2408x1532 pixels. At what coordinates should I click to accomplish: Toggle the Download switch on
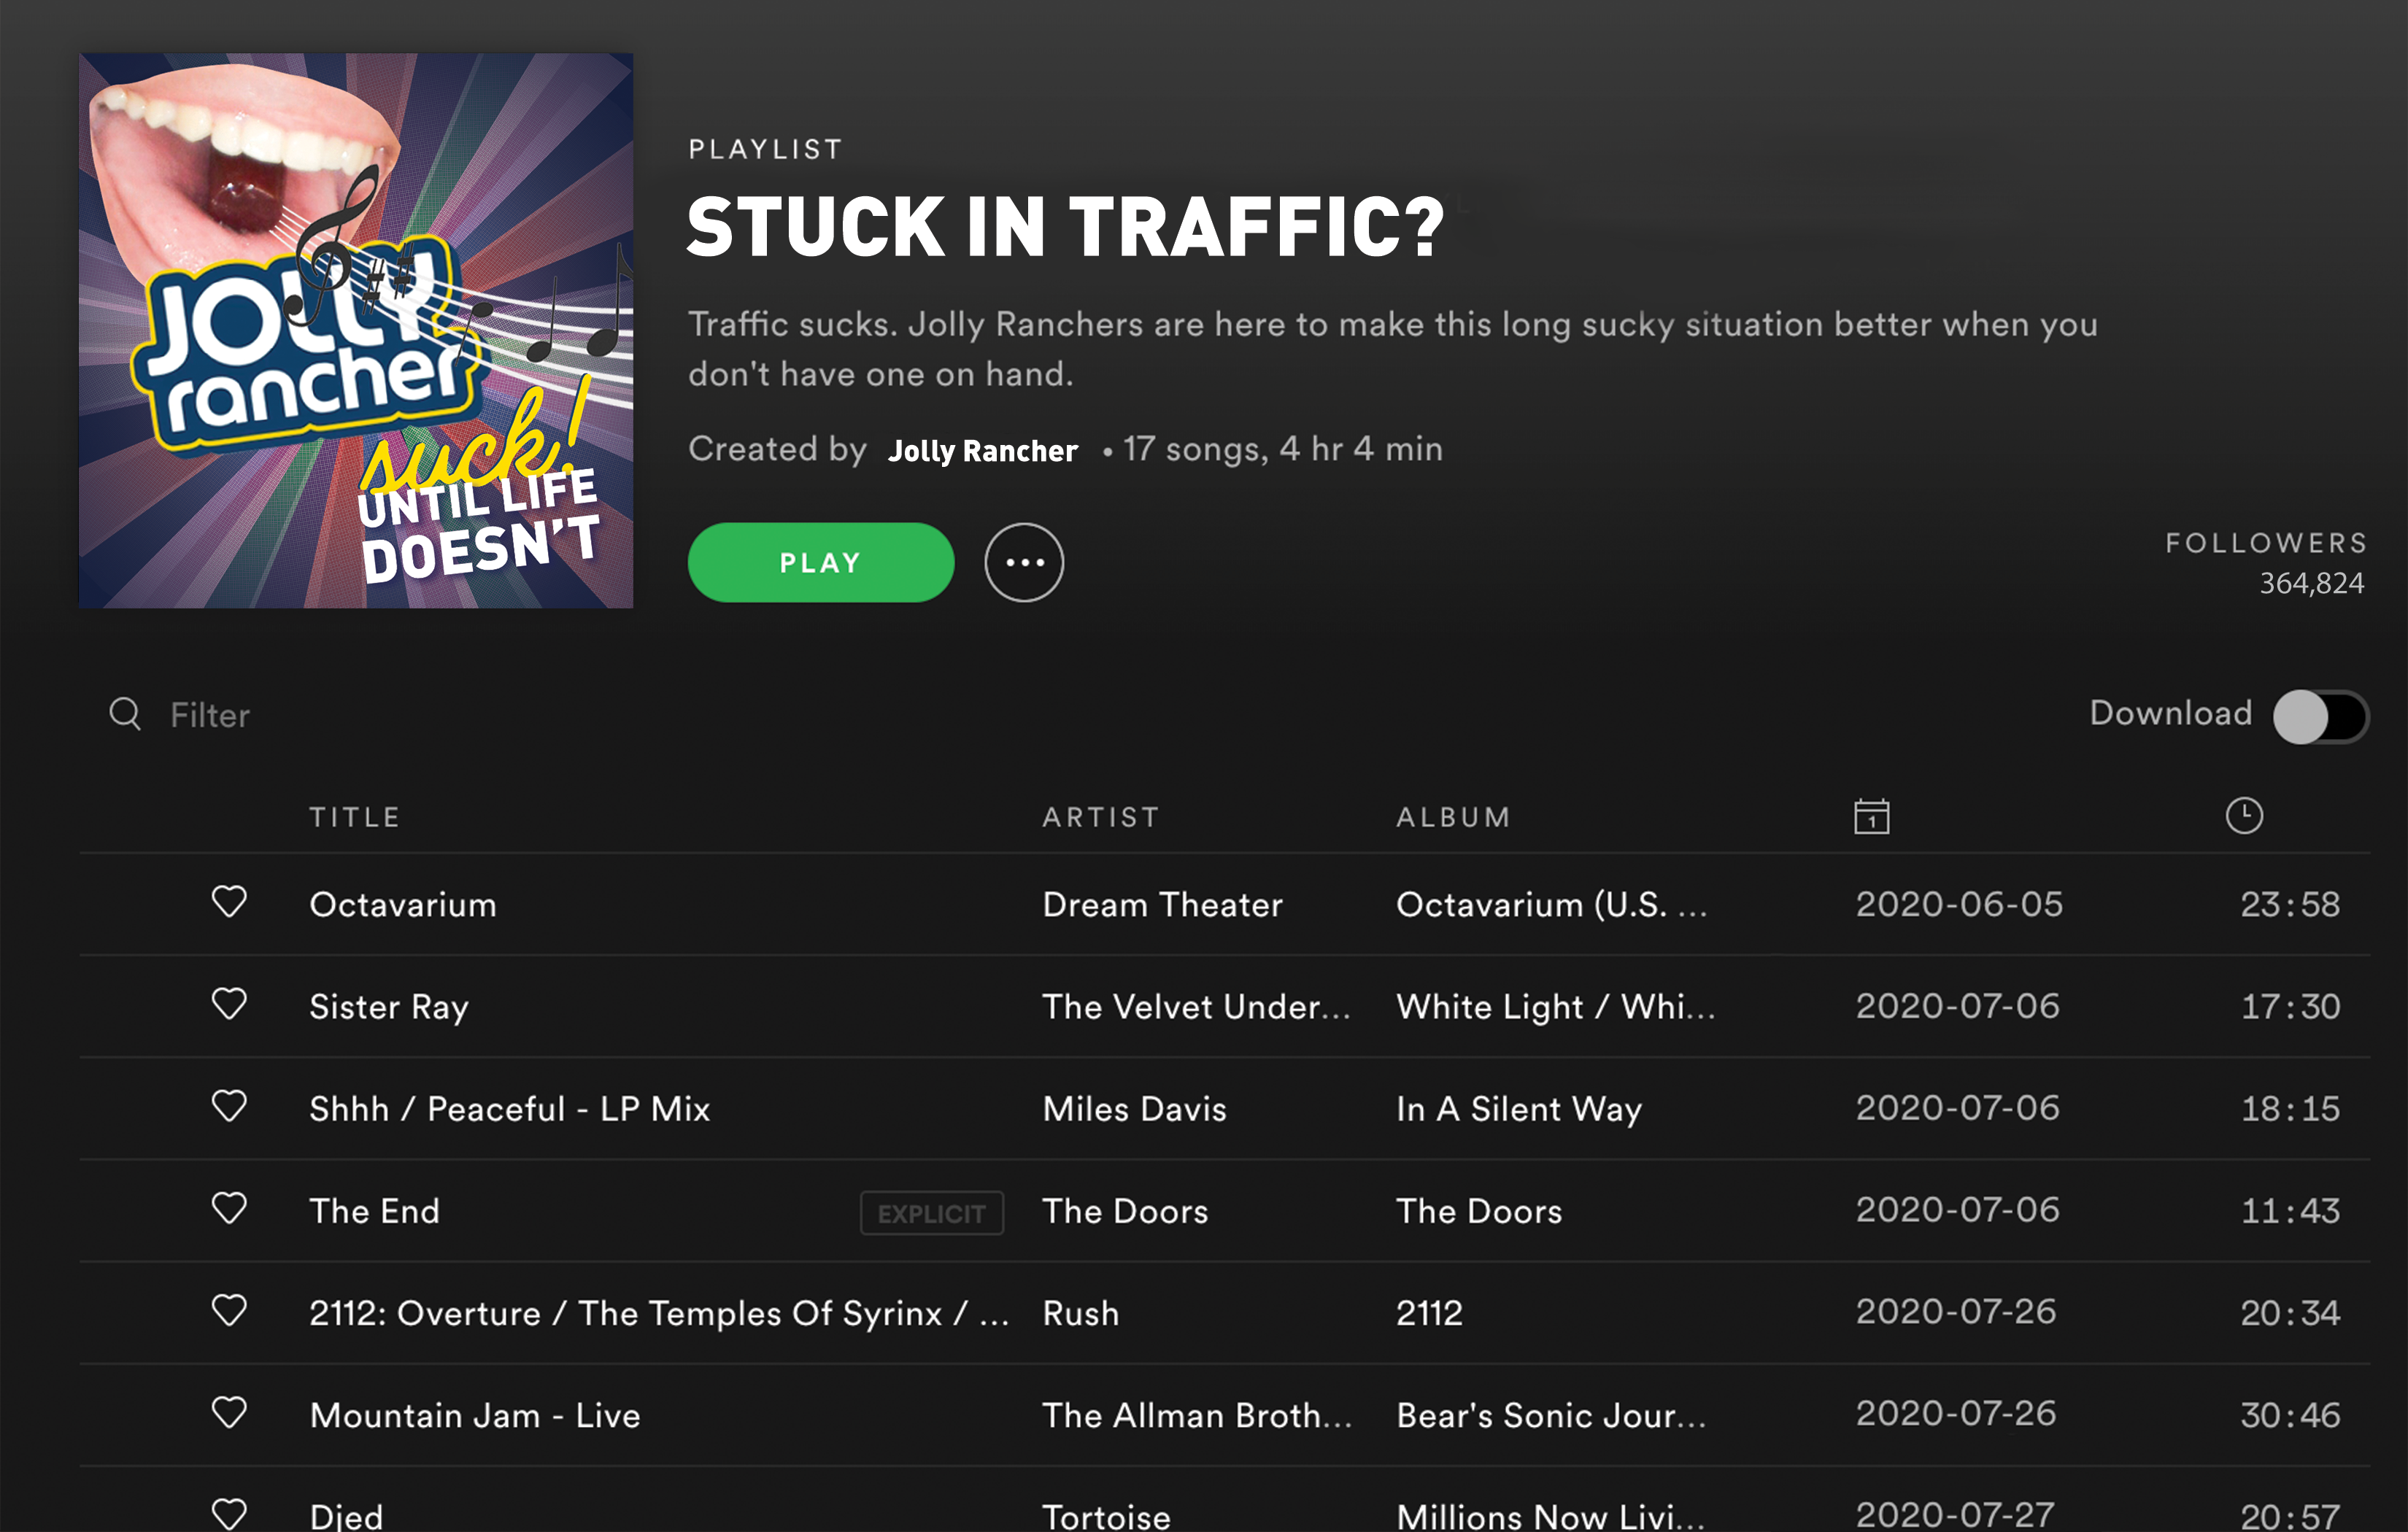(2320, 716)
